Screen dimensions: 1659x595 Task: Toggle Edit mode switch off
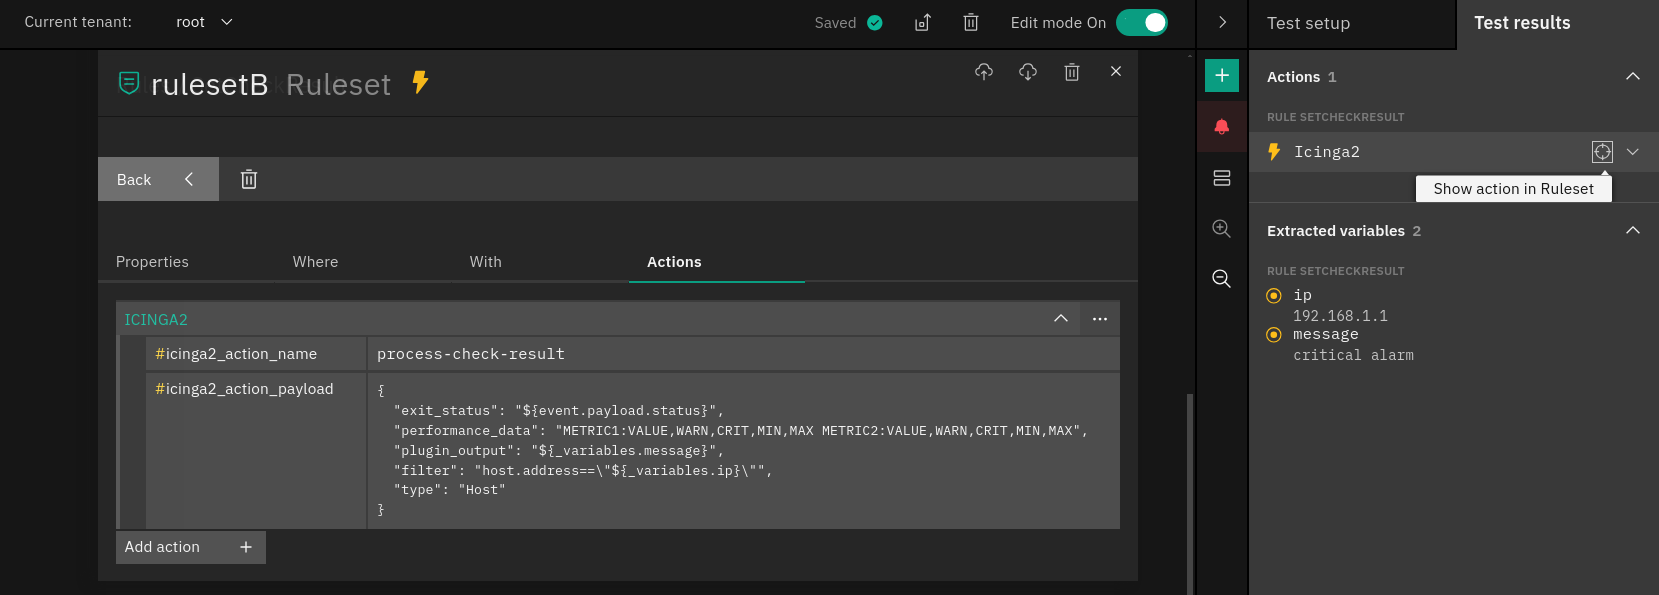(x=1142, y=23)
